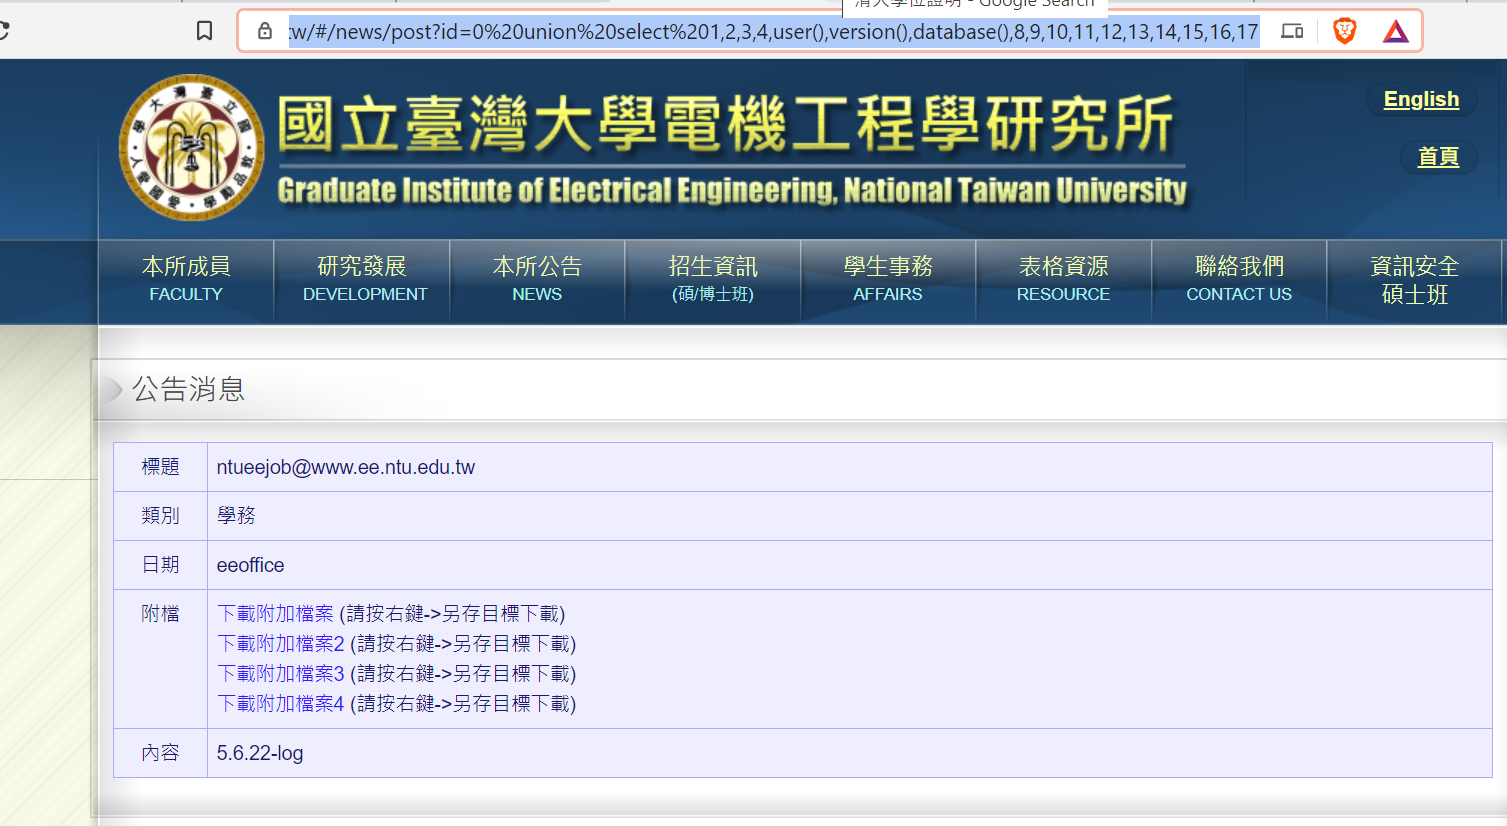Open 本所成員 FACULTY menu
Viewport: 1507px width, 826px height.
[x=186, y=279]
